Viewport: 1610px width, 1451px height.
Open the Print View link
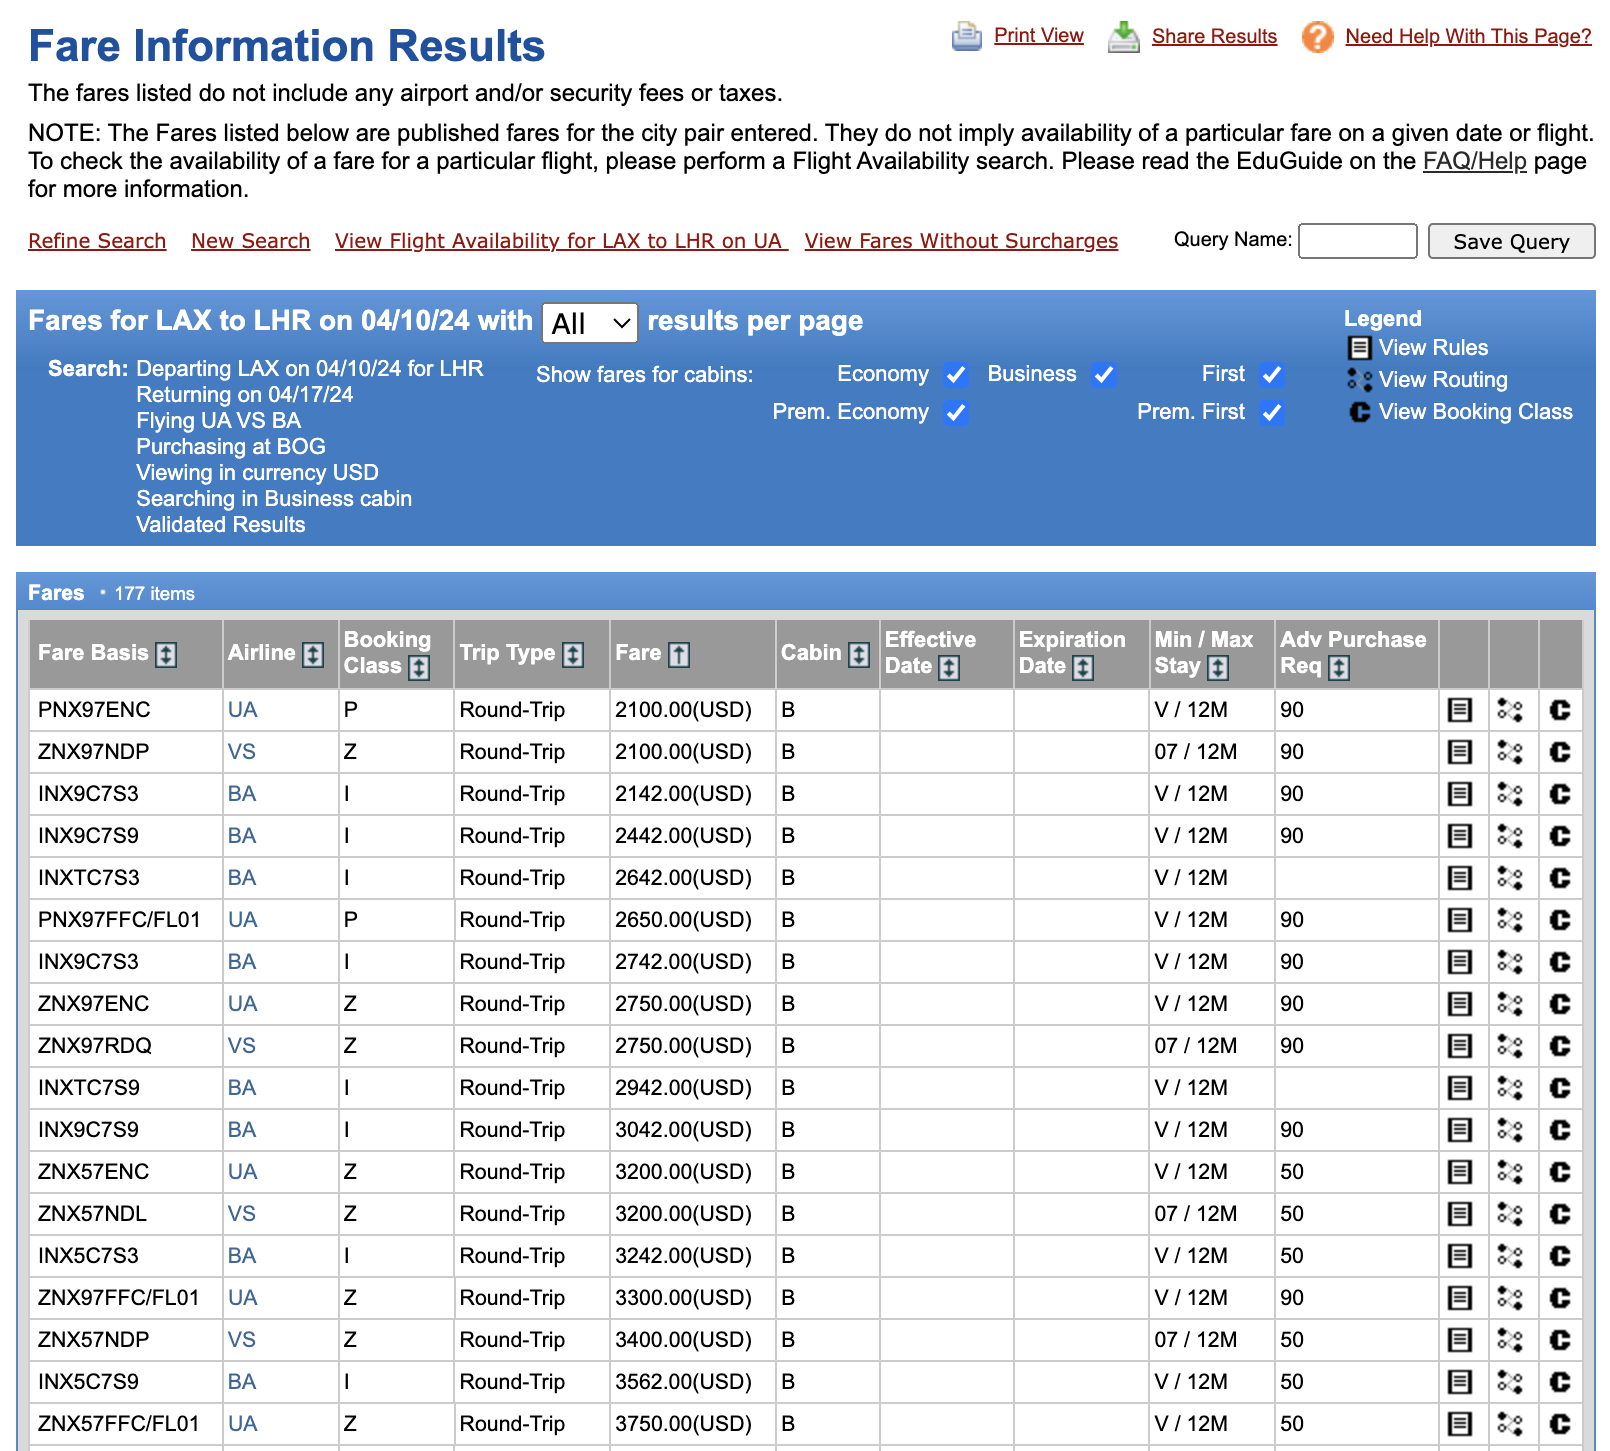coord(1038,36)
